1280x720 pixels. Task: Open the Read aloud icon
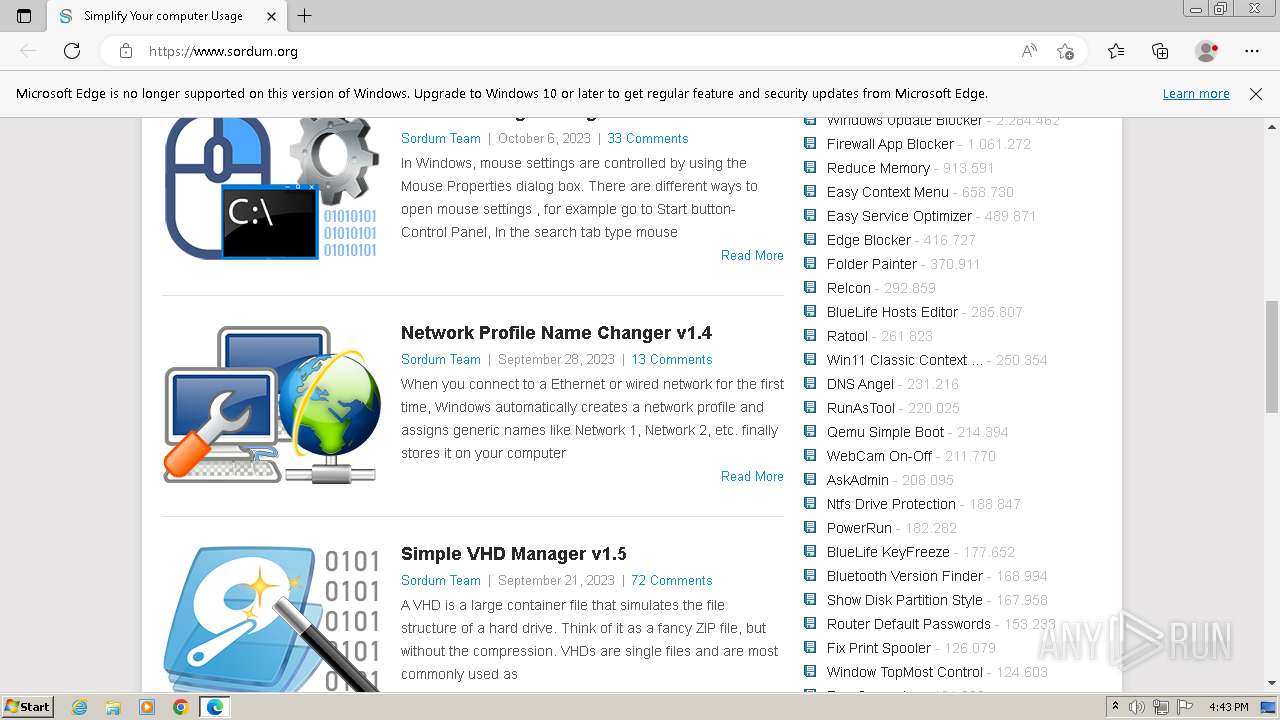pos(1029,51)
